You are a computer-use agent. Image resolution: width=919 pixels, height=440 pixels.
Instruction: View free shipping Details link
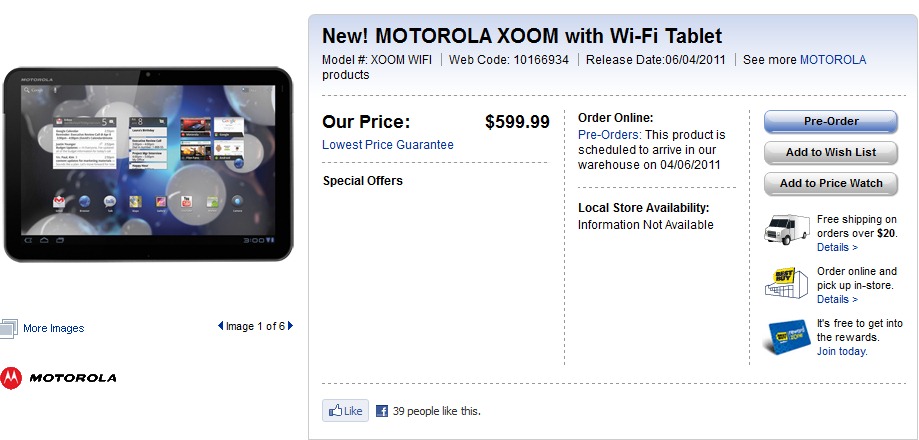point(836,247)
